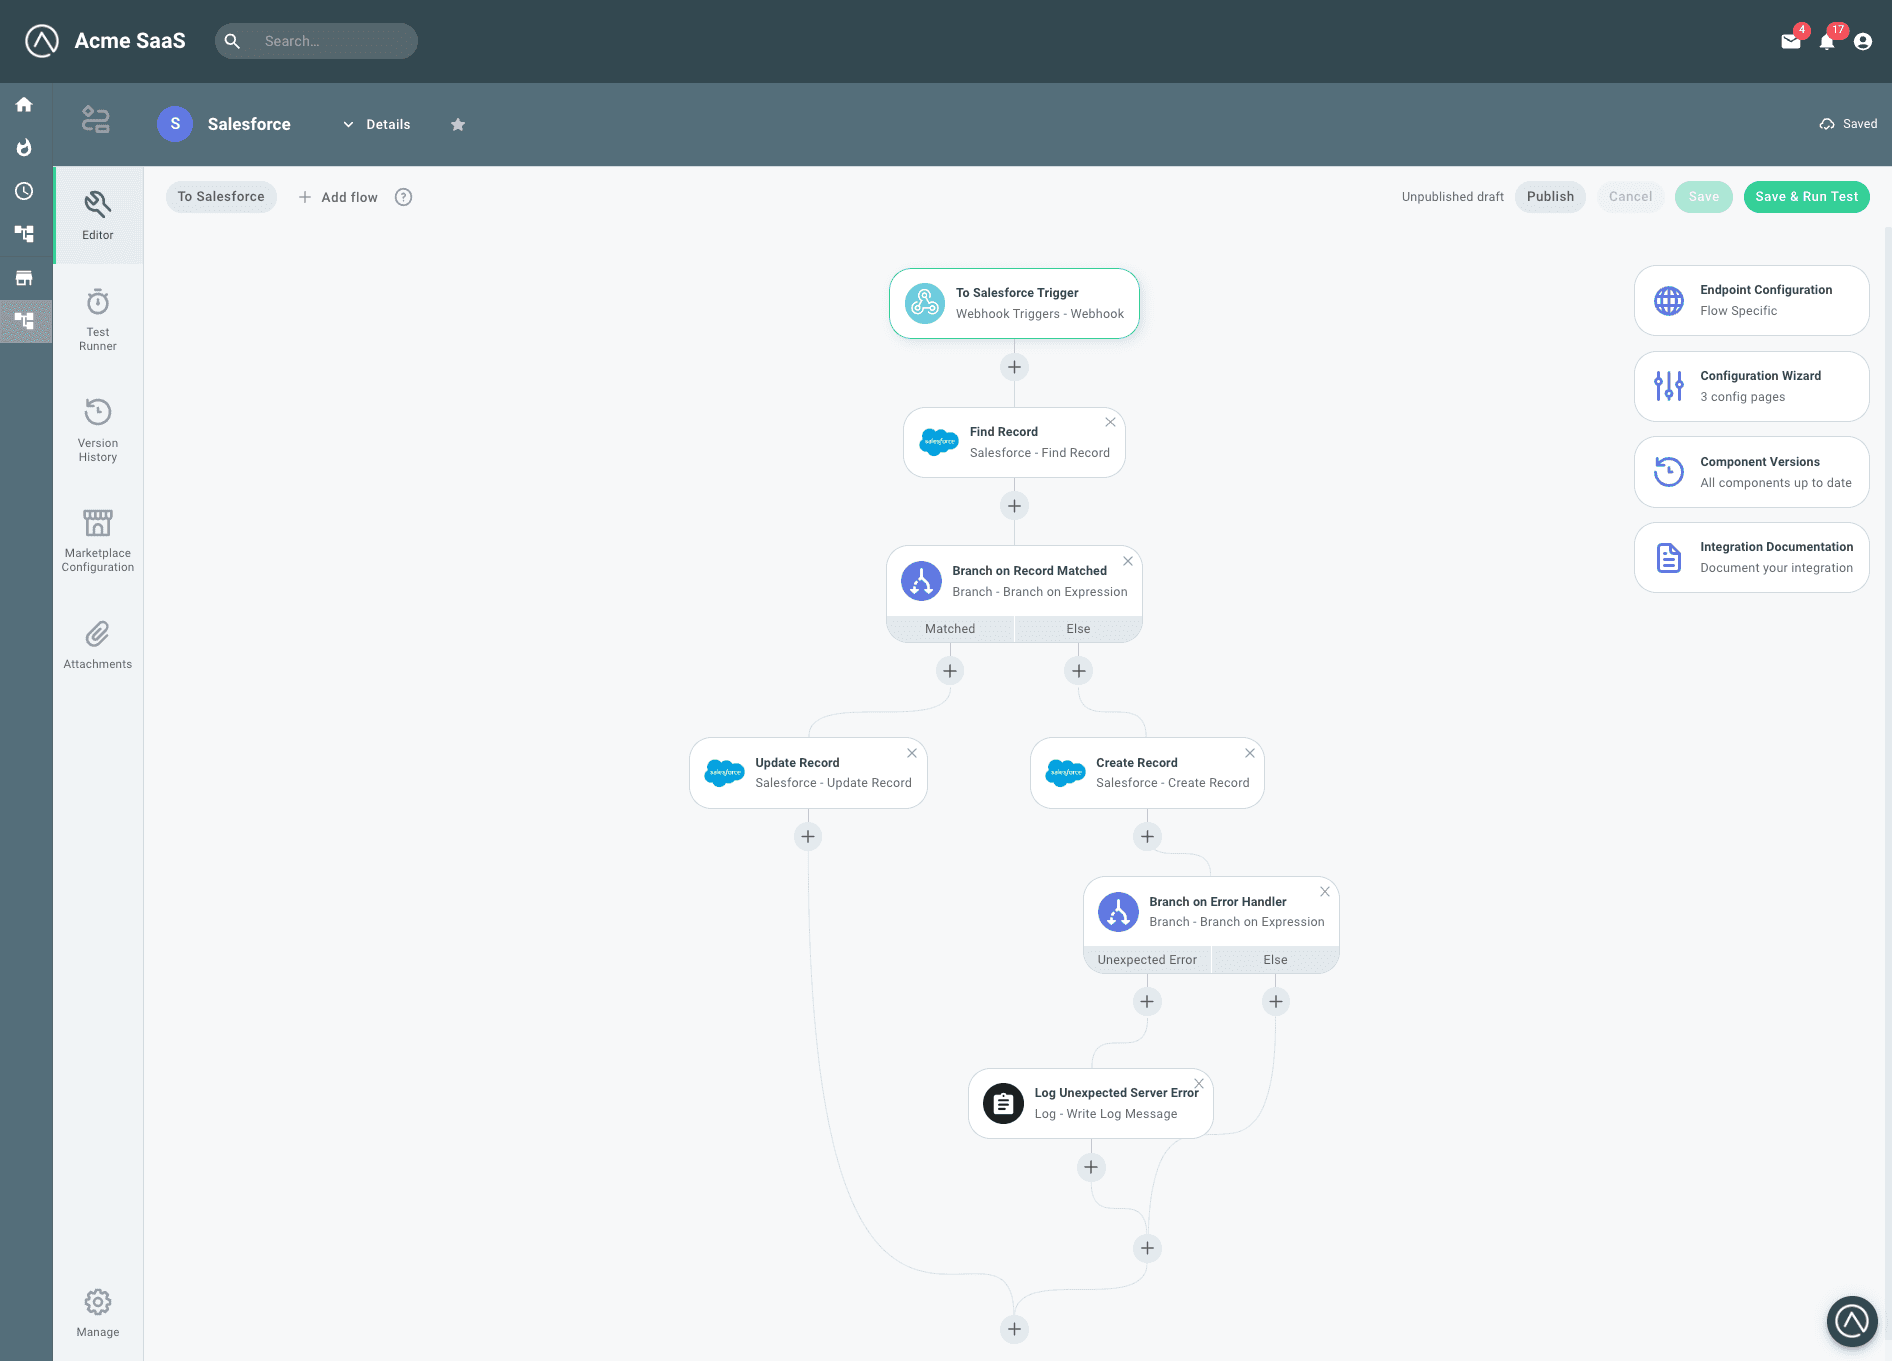Remove the Log Unexpected Server Error step
This screenshot has height=1361, width=1892.
point(1199,1083)
